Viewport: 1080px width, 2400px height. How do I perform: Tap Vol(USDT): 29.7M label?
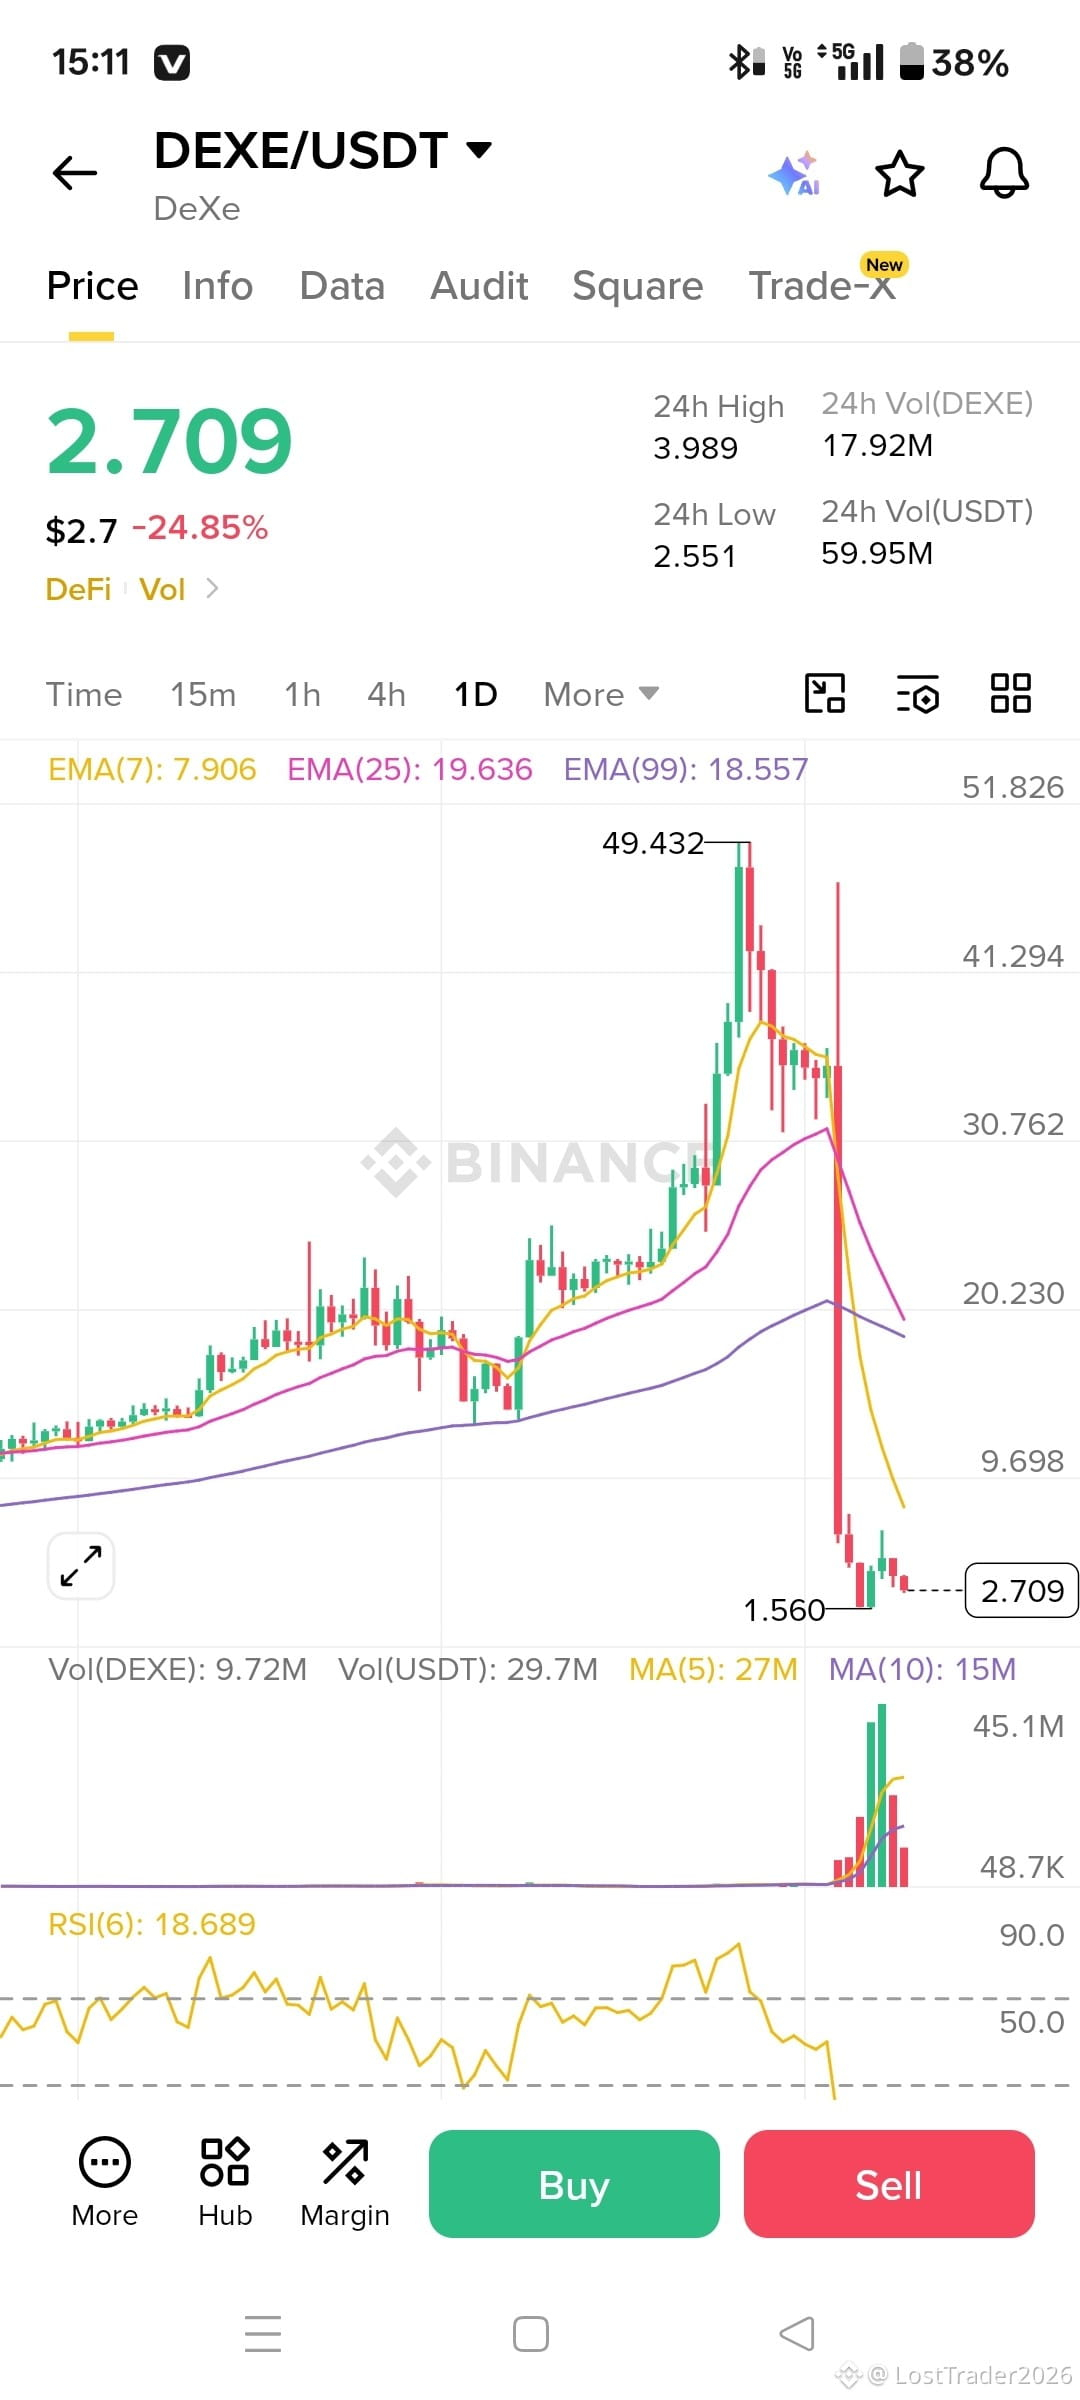pos(468,1669)
